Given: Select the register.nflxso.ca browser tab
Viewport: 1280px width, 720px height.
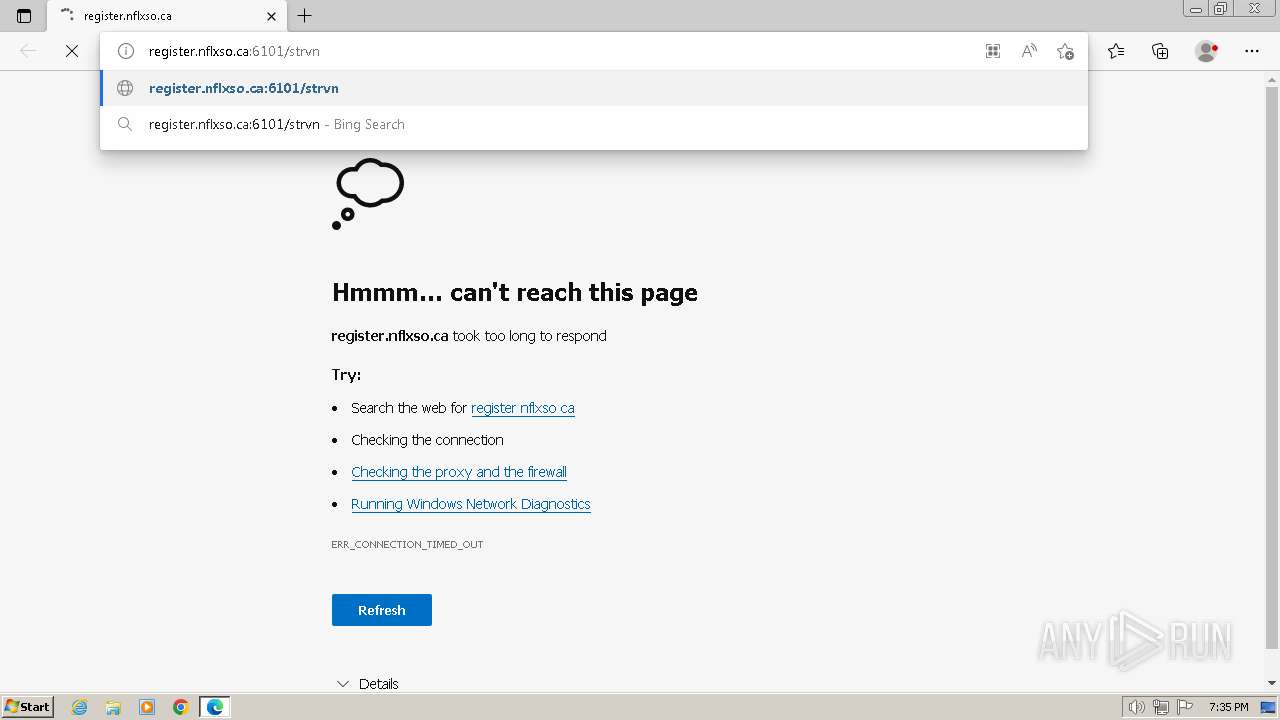Looking at the screenshot, I should click(x=166, y=16).
